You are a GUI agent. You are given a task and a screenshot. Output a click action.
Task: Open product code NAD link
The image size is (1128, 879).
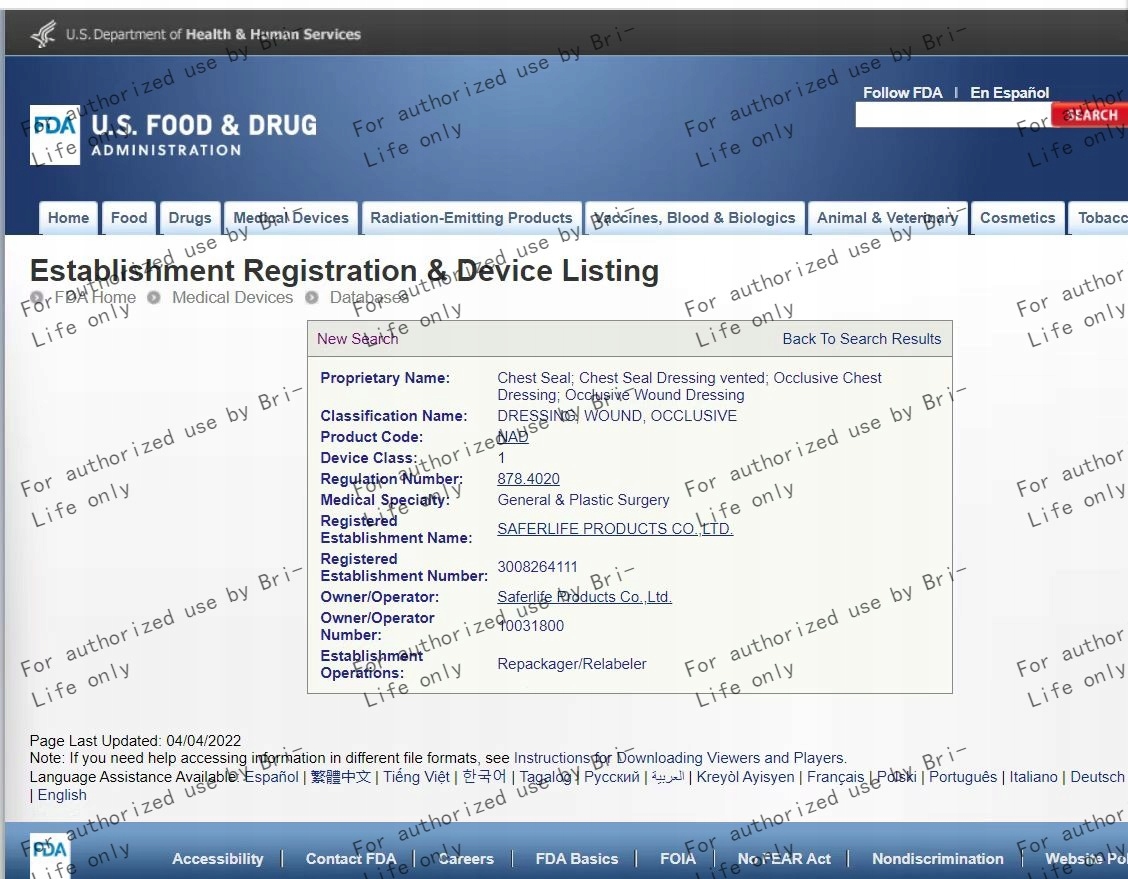click(x=512, y=437)
